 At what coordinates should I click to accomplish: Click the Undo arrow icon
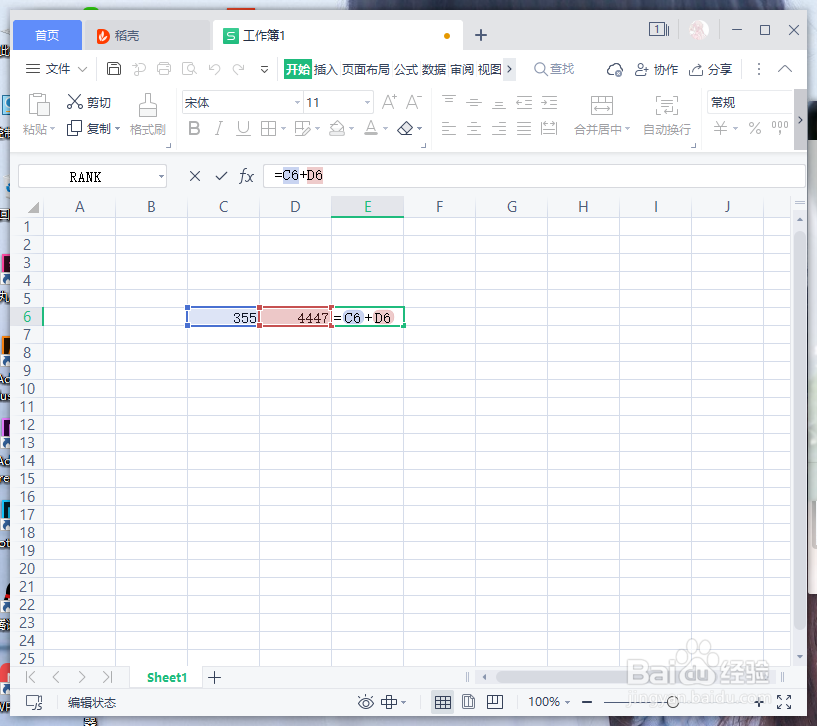click(x=214, y=69)
